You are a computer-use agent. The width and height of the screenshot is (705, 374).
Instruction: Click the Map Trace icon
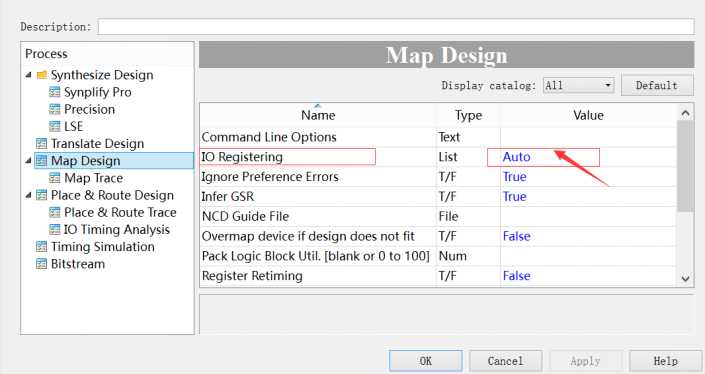54,178
